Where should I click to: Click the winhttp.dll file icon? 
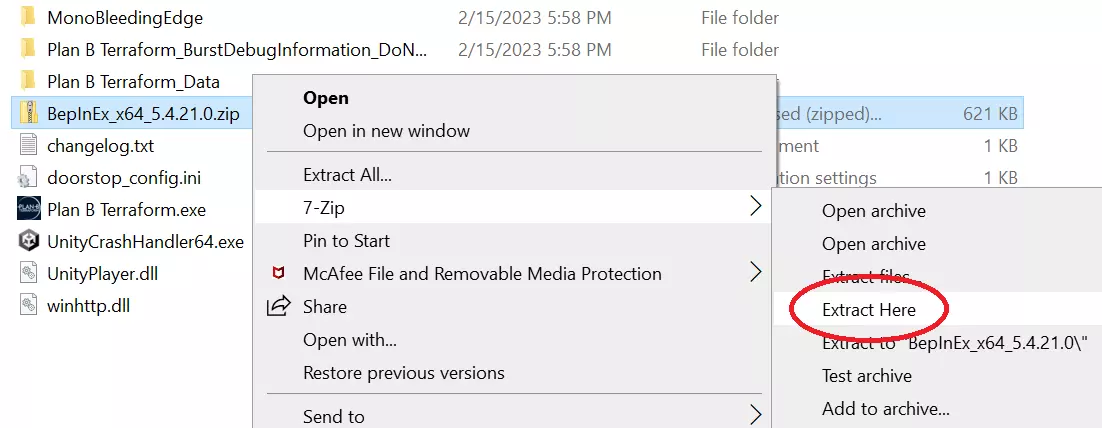[x=28, y=306]
